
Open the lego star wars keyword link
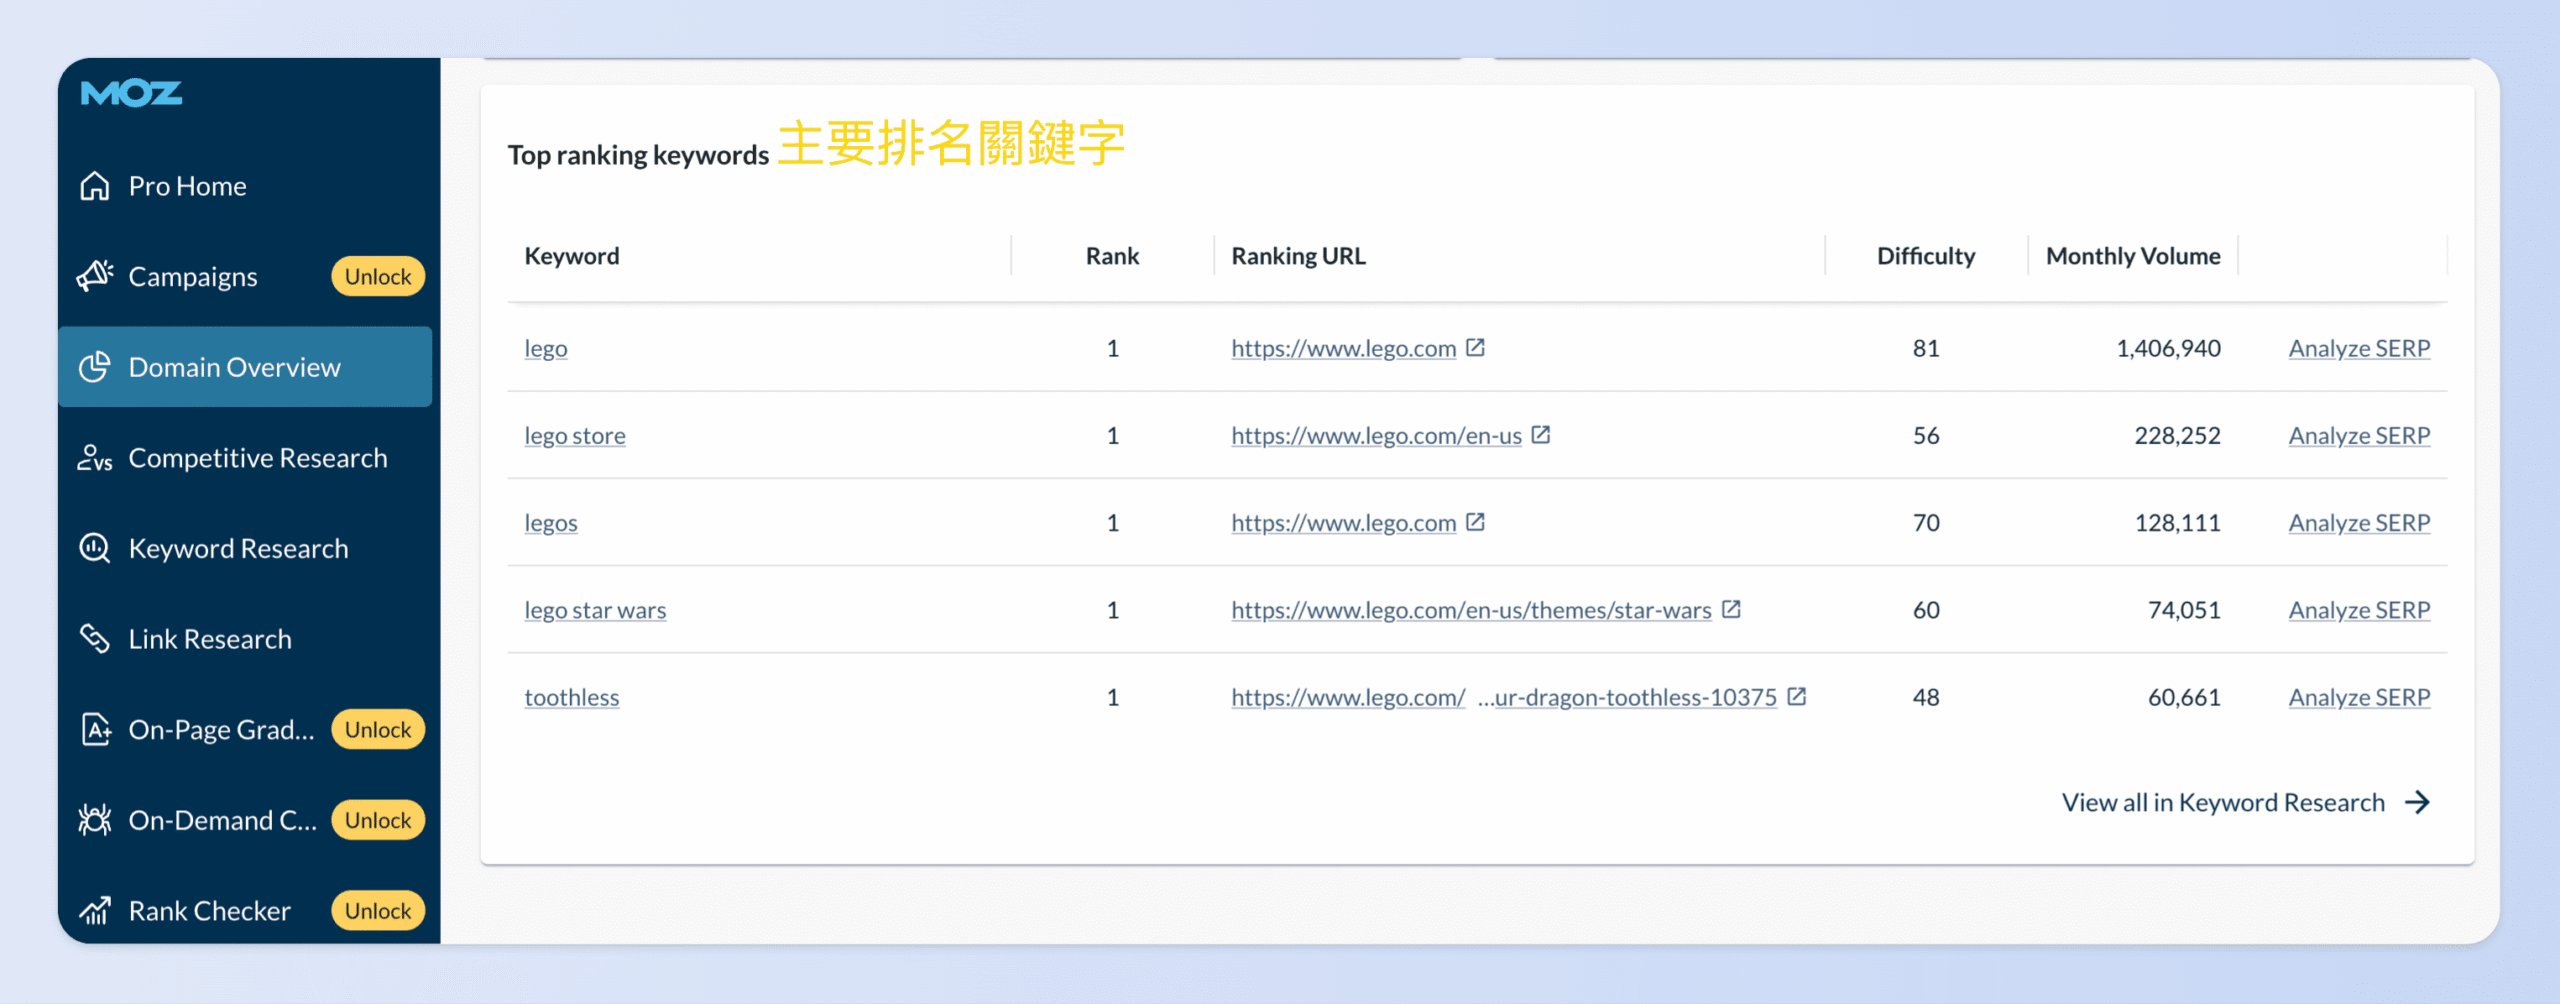point(596,609)
